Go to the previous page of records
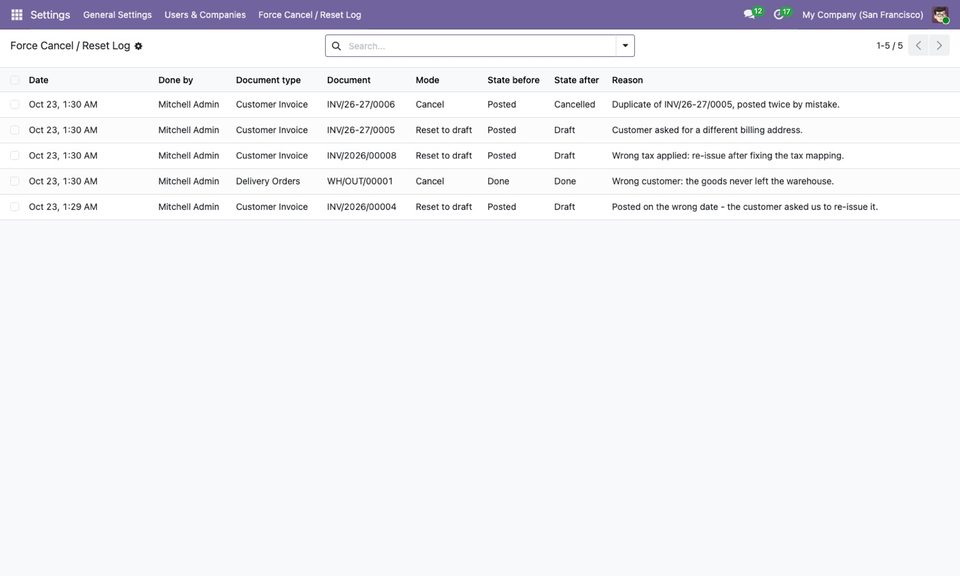 point(918,45)
